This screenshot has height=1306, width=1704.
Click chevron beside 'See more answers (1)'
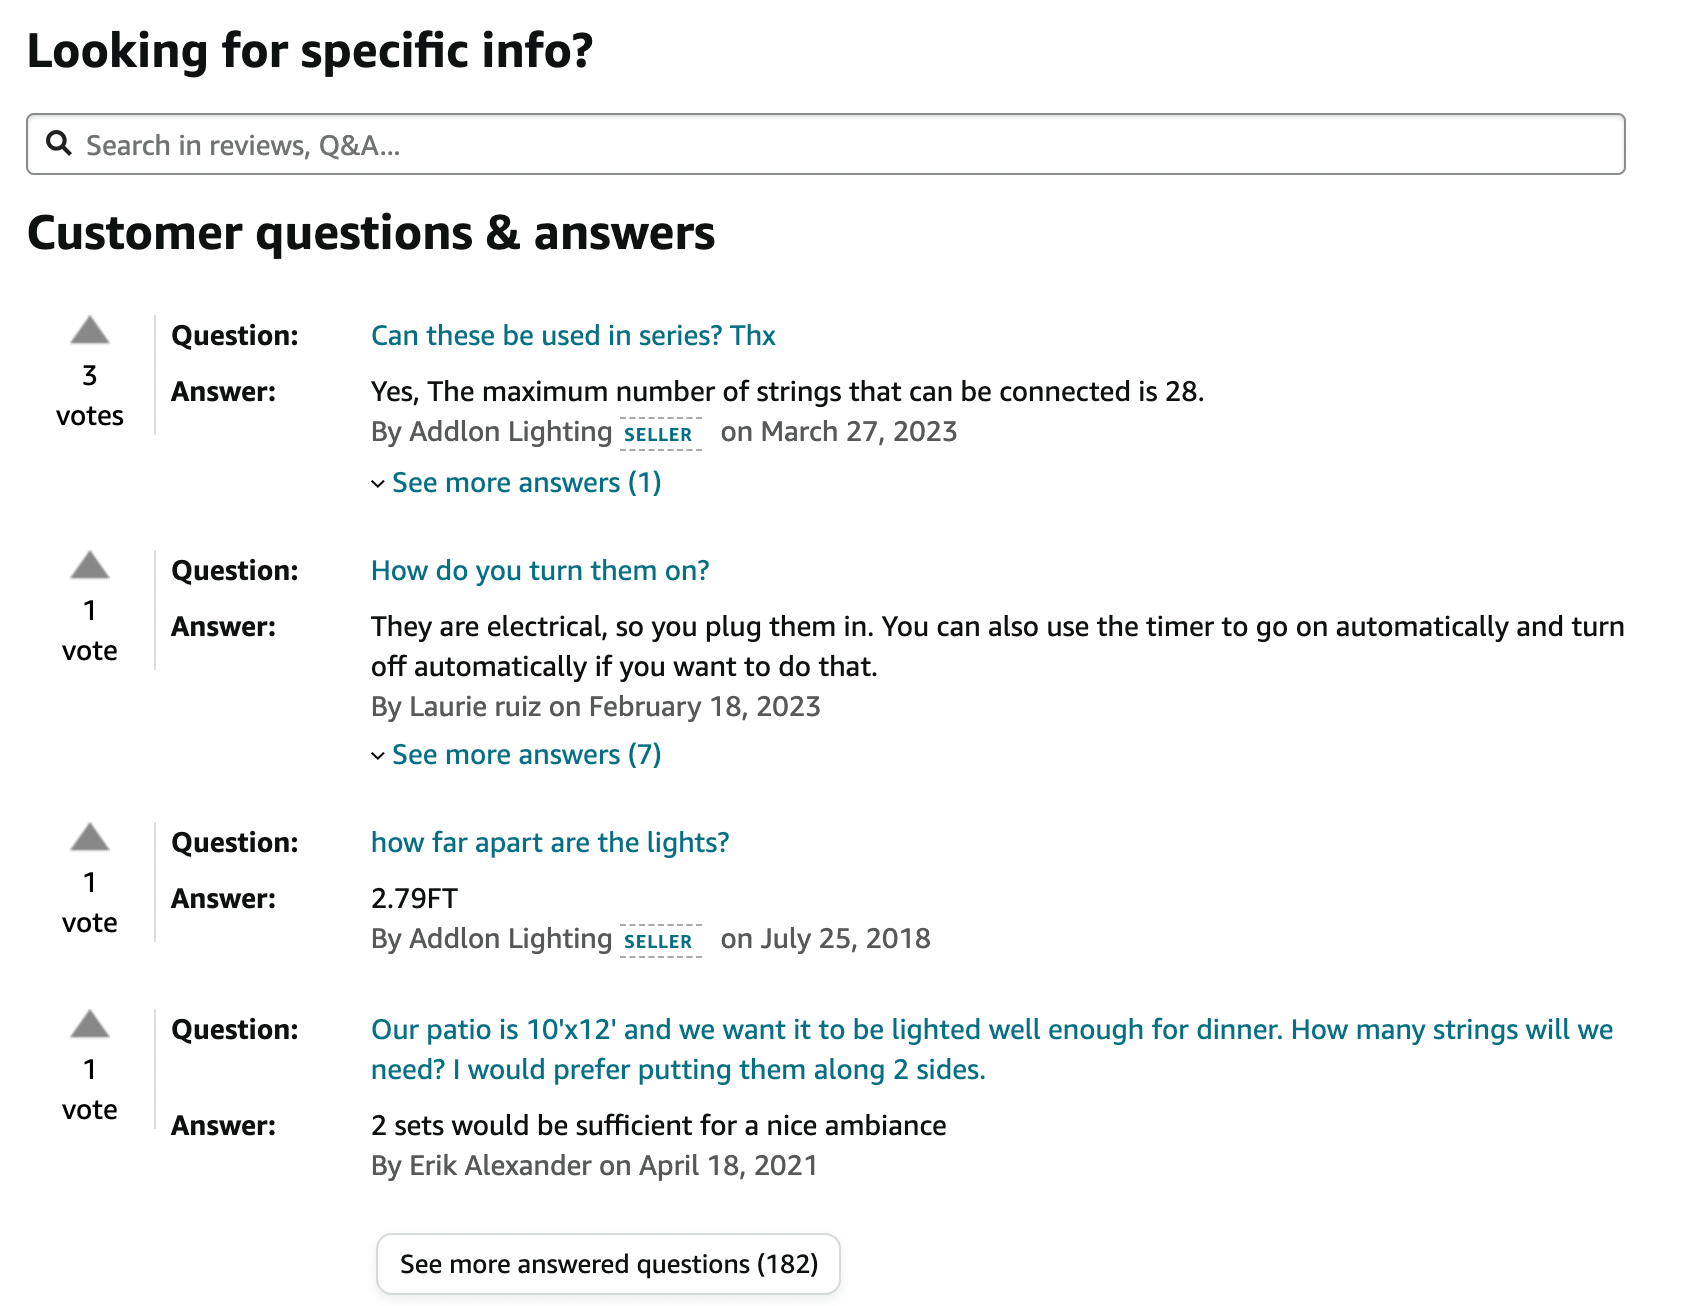coord(378,484)
